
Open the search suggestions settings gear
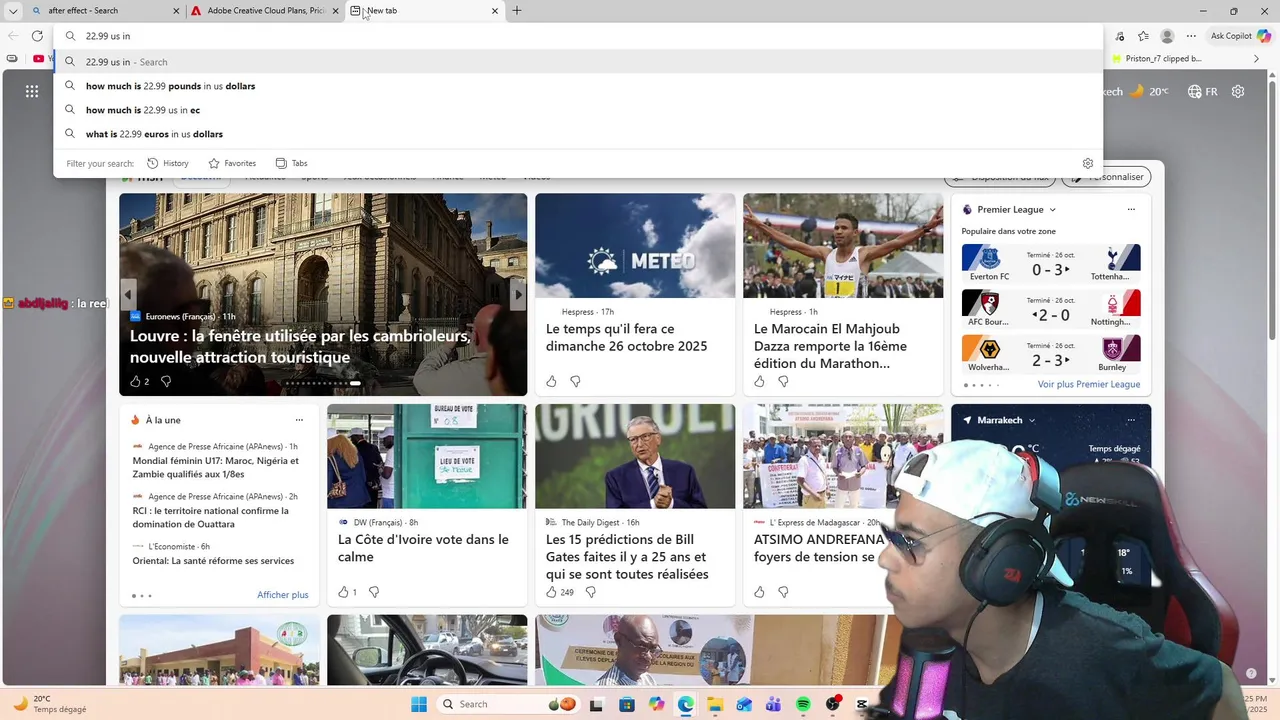[x=1088, y=163]
